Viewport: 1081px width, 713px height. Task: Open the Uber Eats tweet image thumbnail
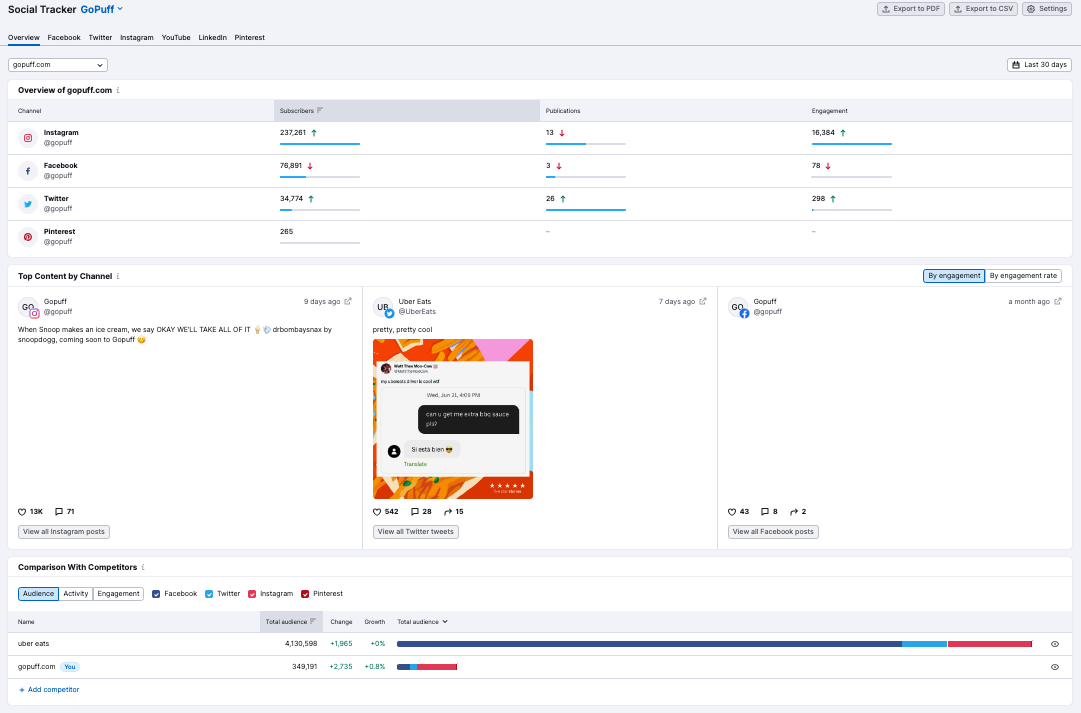[453, 419]
